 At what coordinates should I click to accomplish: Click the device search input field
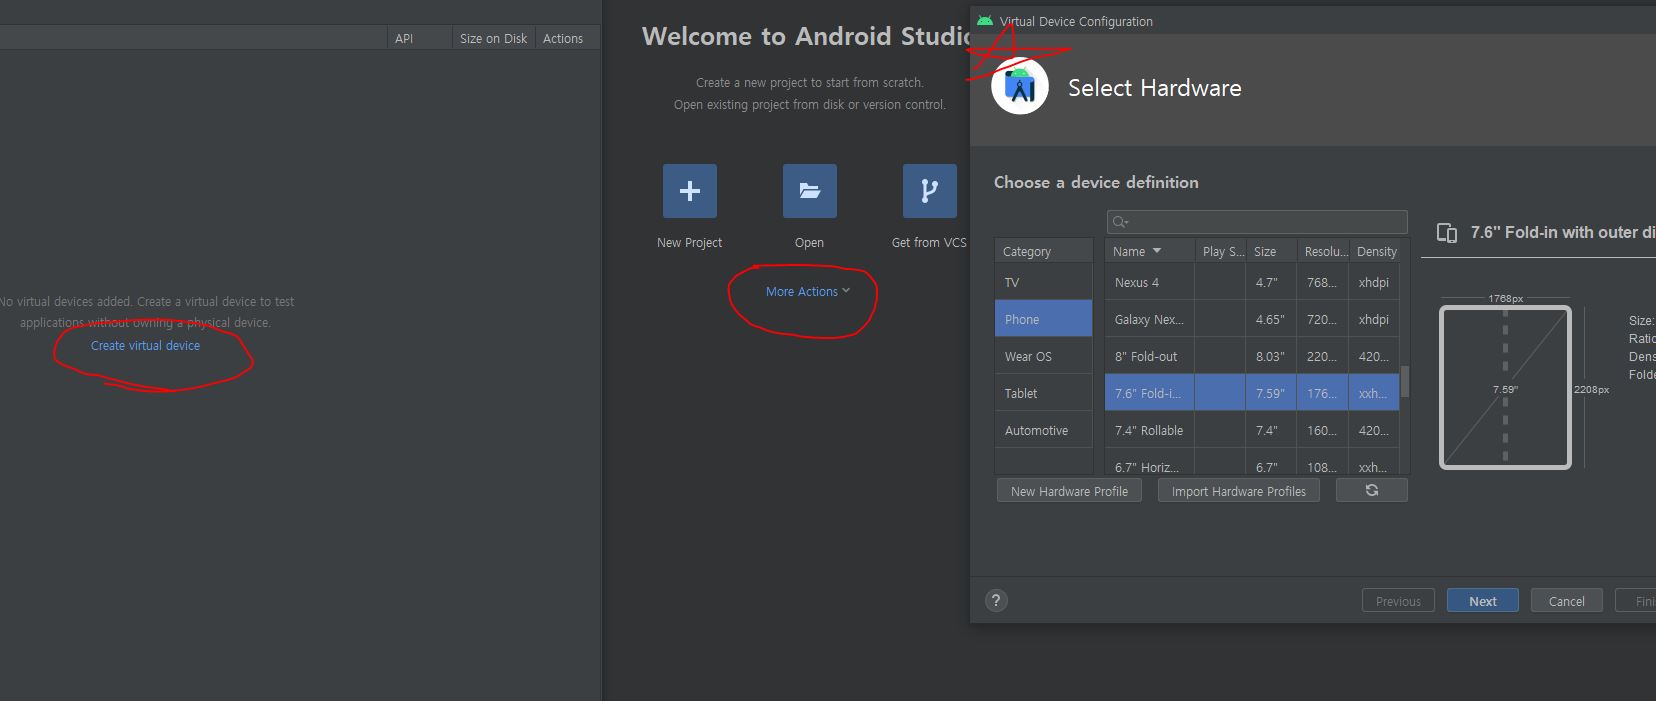pyautogui.click(x=1257, y=222)
